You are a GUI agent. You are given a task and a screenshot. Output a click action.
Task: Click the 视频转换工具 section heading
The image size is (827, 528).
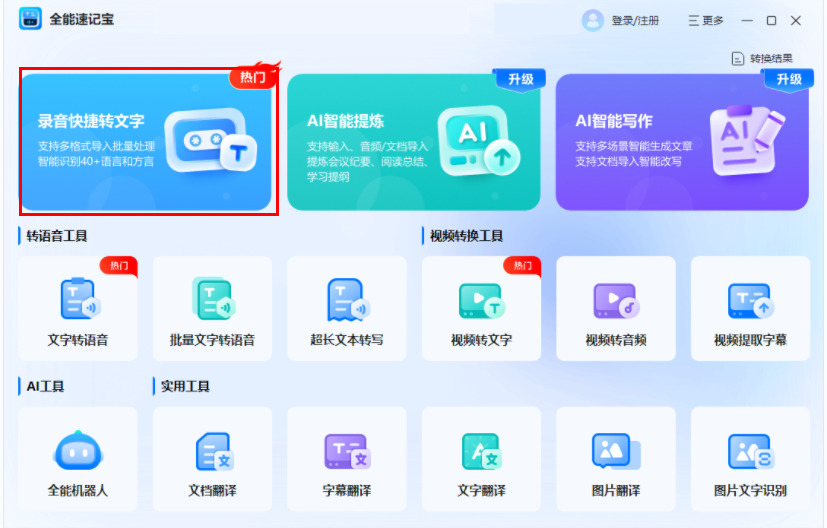(x=466, y=236)
